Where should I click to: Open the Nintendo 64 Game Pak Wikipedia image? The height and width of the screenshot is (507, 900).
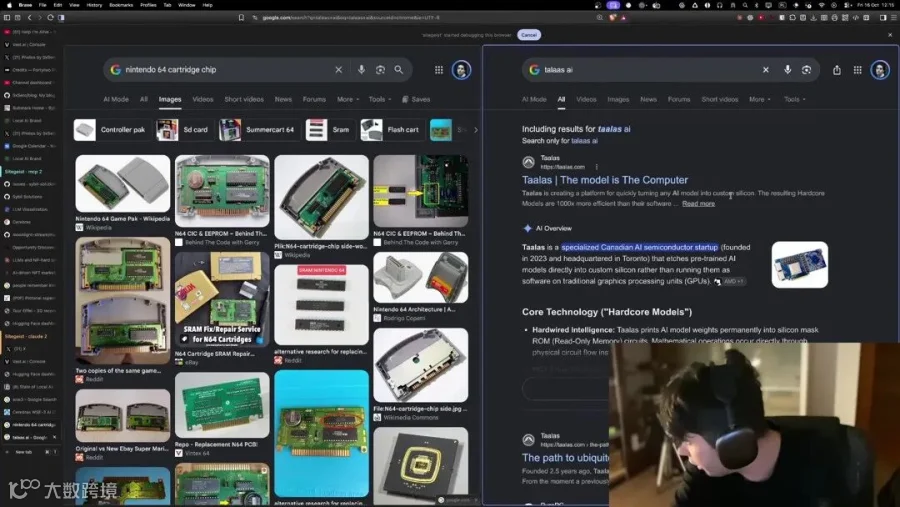click(x=123, y=184)
